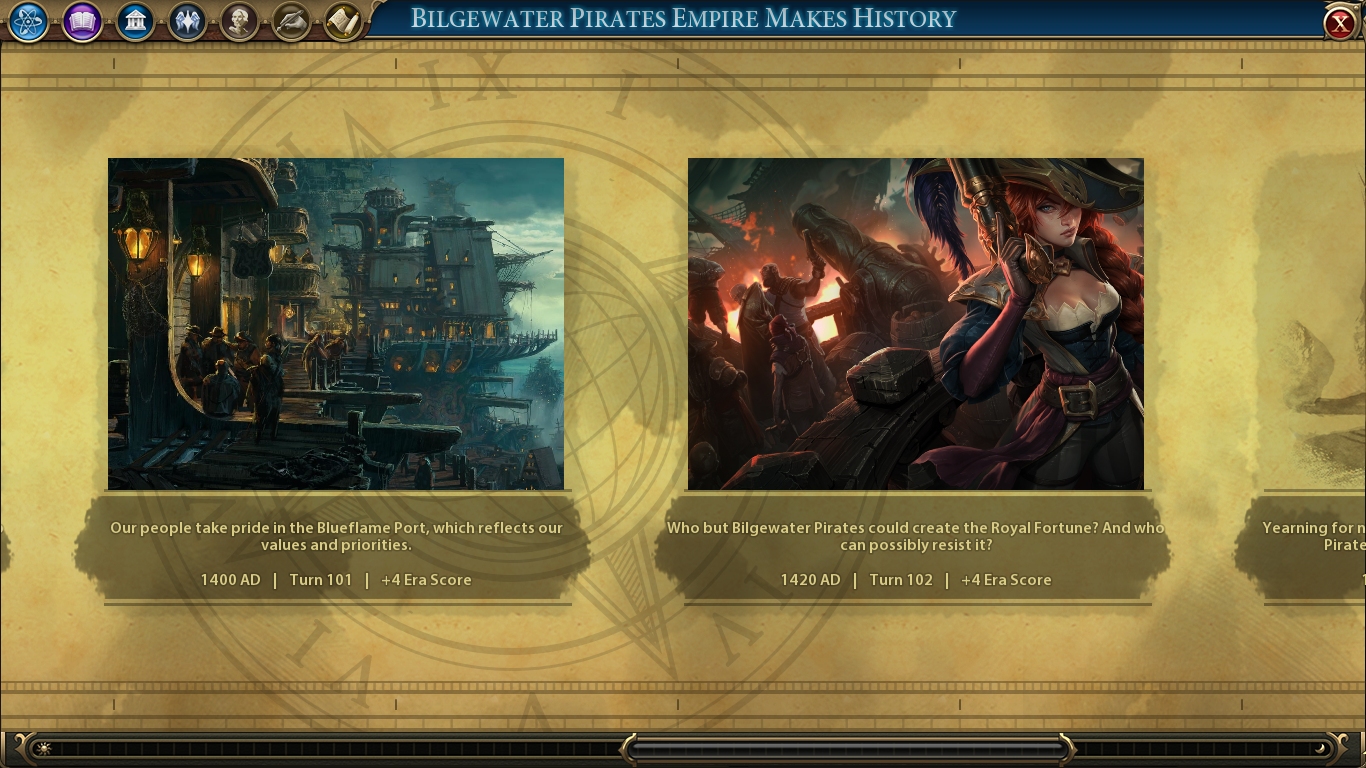Select the Blueflame Port moment description
Viewport: 1366px width, 768px height.
336,536
